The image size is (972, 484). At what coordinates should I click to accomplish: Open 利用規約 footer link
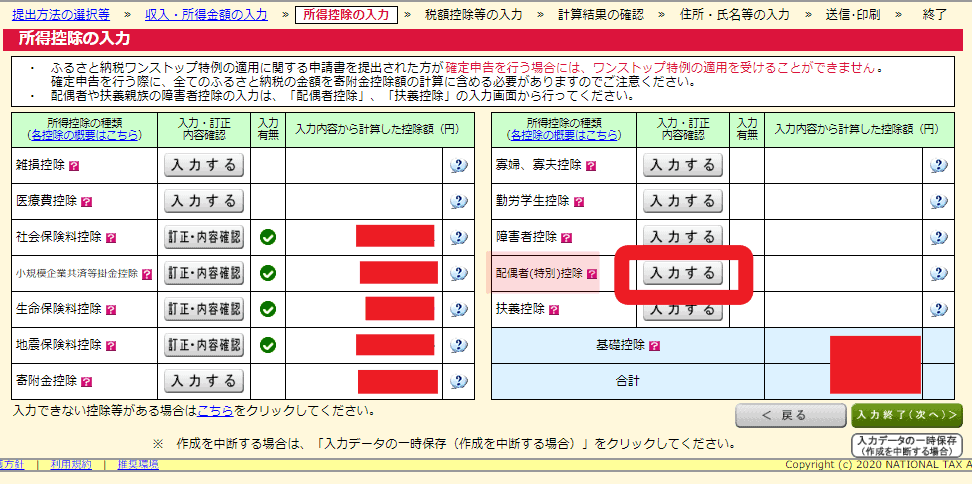(71, 464)
